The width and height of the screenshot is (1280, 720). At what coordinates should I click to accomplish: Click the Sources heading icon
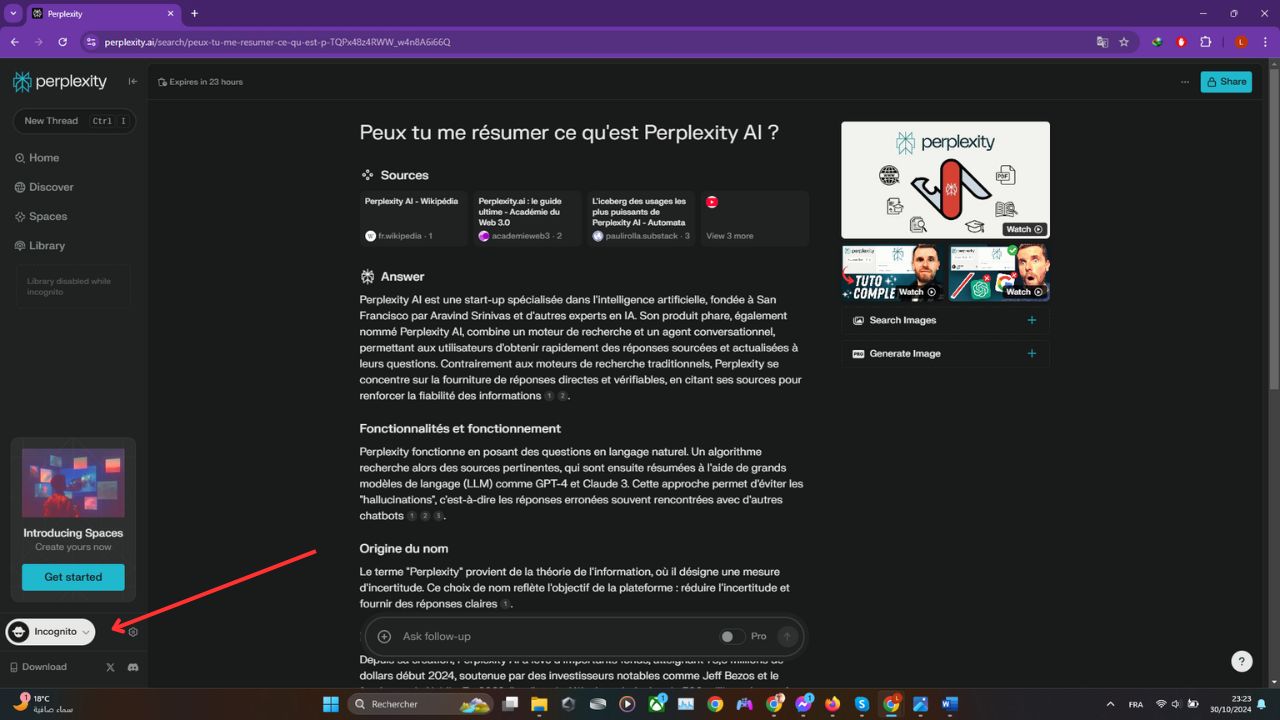367,175
